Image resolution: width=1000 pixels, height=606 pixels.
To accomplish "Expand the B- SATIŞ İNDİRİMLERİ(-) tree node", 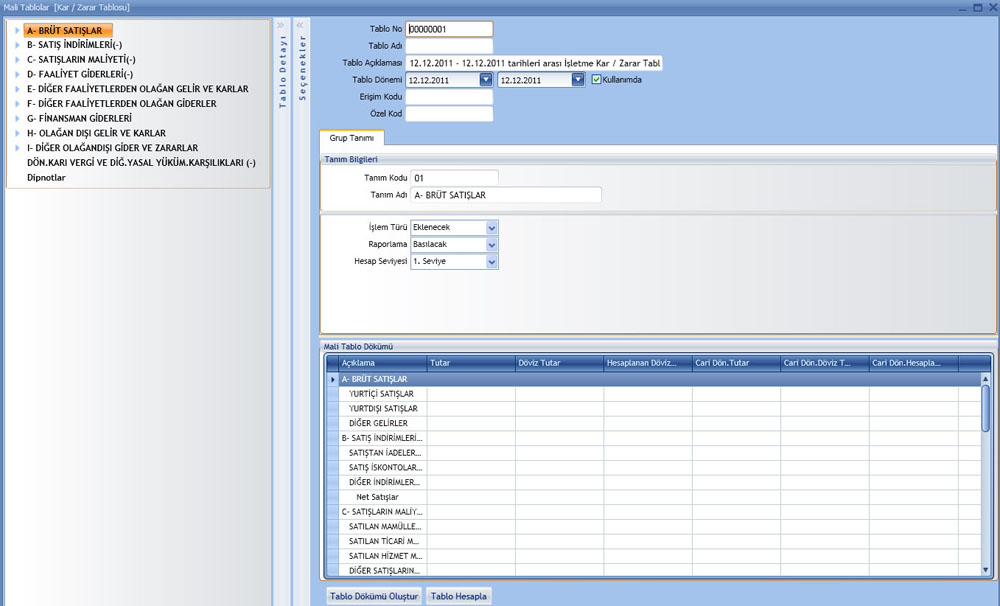I will tap(17, 45).
